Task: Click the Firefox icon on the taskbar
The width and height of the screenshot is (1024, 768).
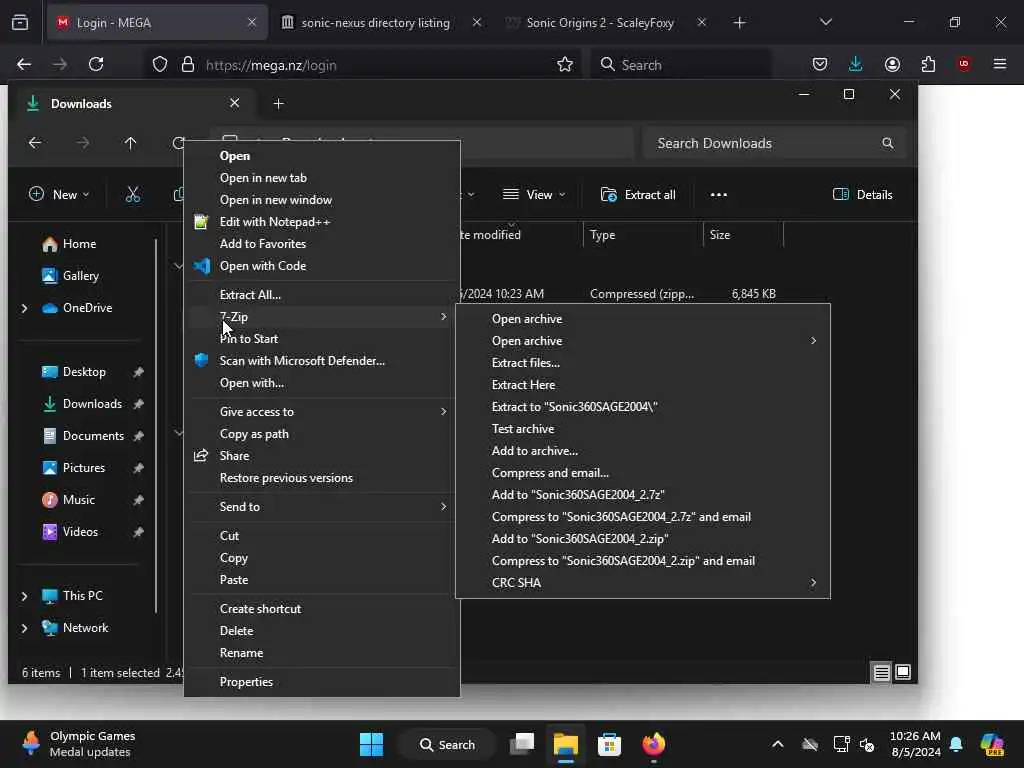Action: click(x=653, y=744)
